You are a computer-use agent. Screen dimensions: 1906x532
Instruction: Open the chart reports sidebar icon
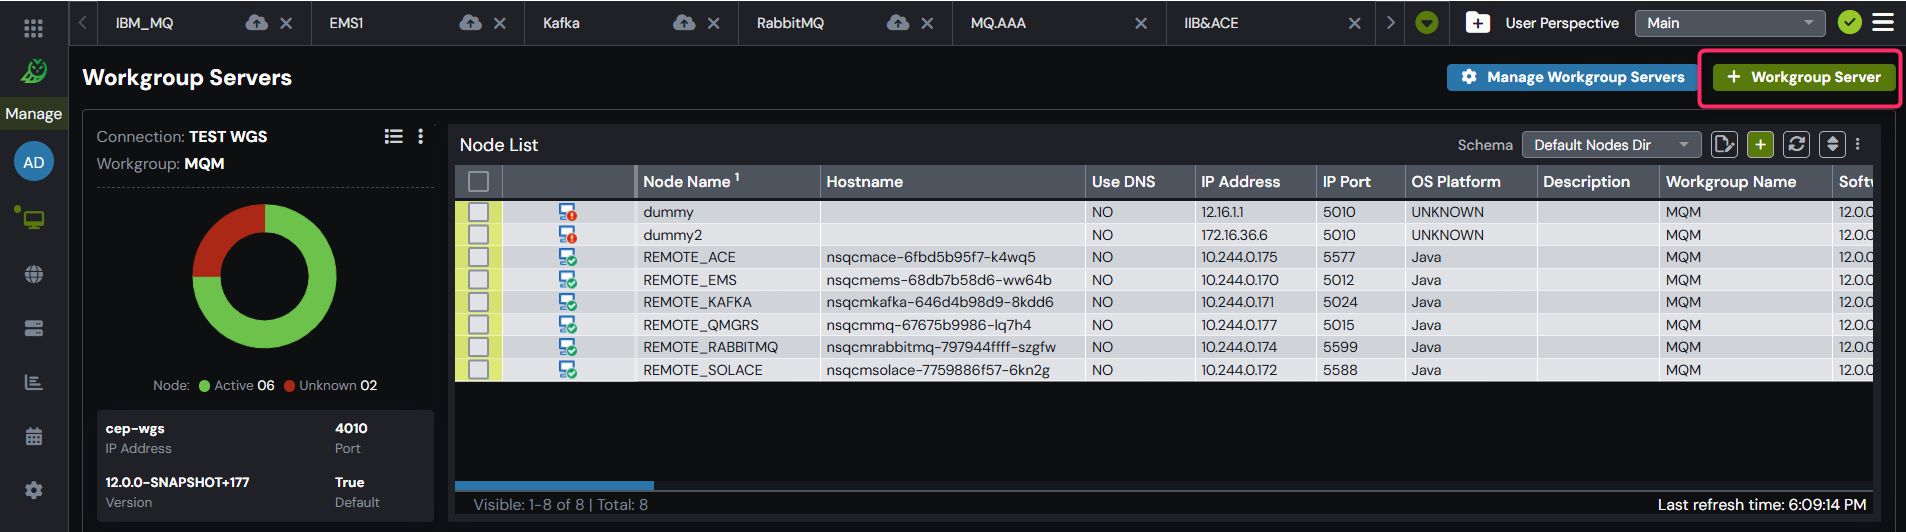34,382
